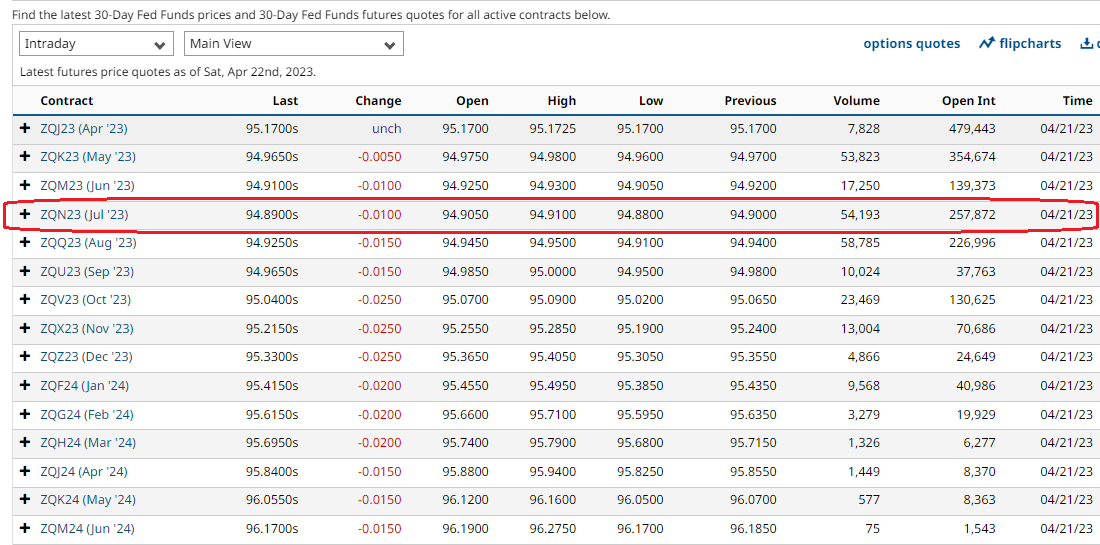Open the options quotes link
The image size is (1100, 545).
911,44
